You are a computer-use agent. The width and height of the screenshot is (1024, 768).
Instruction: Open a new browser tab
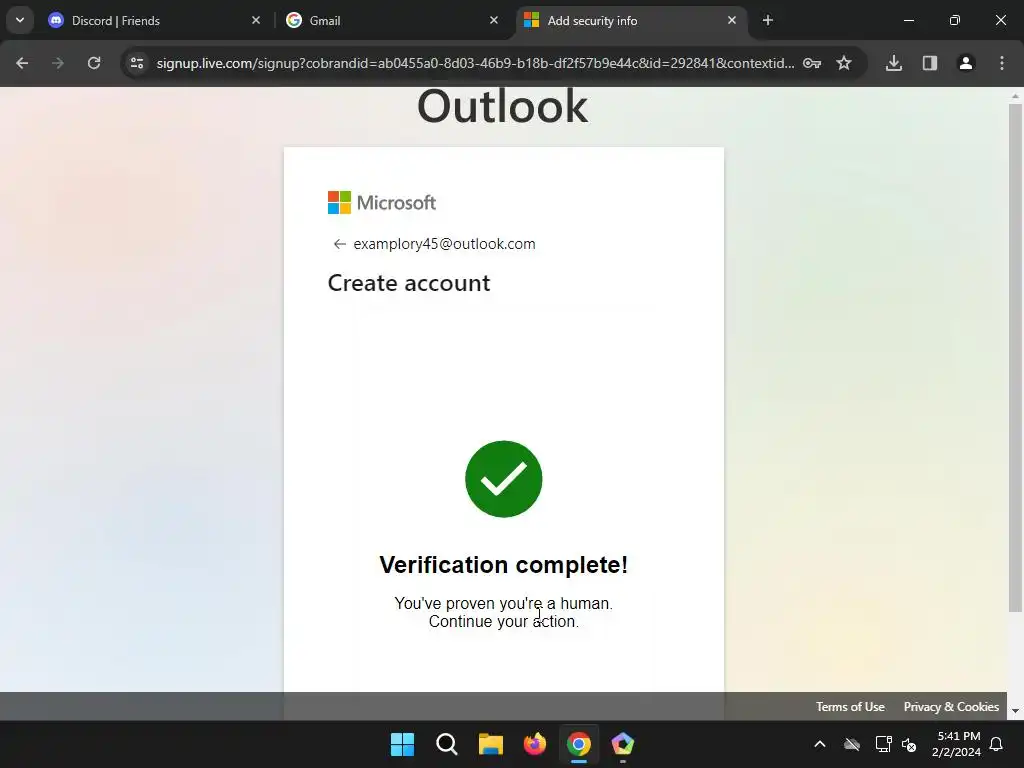point(768,21)
